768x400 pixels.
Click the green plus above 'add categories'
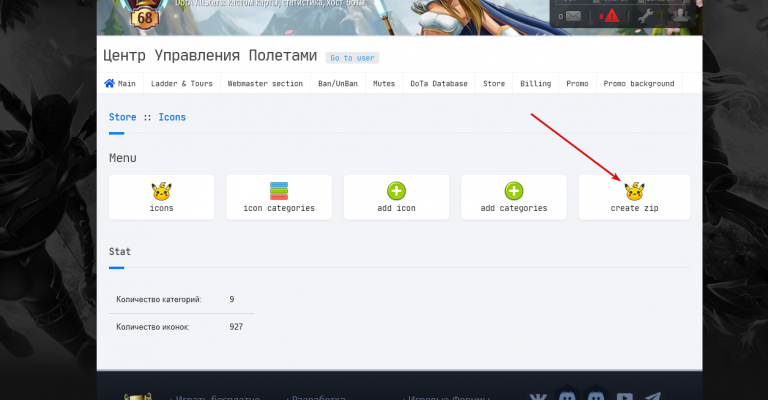[514, 191]
